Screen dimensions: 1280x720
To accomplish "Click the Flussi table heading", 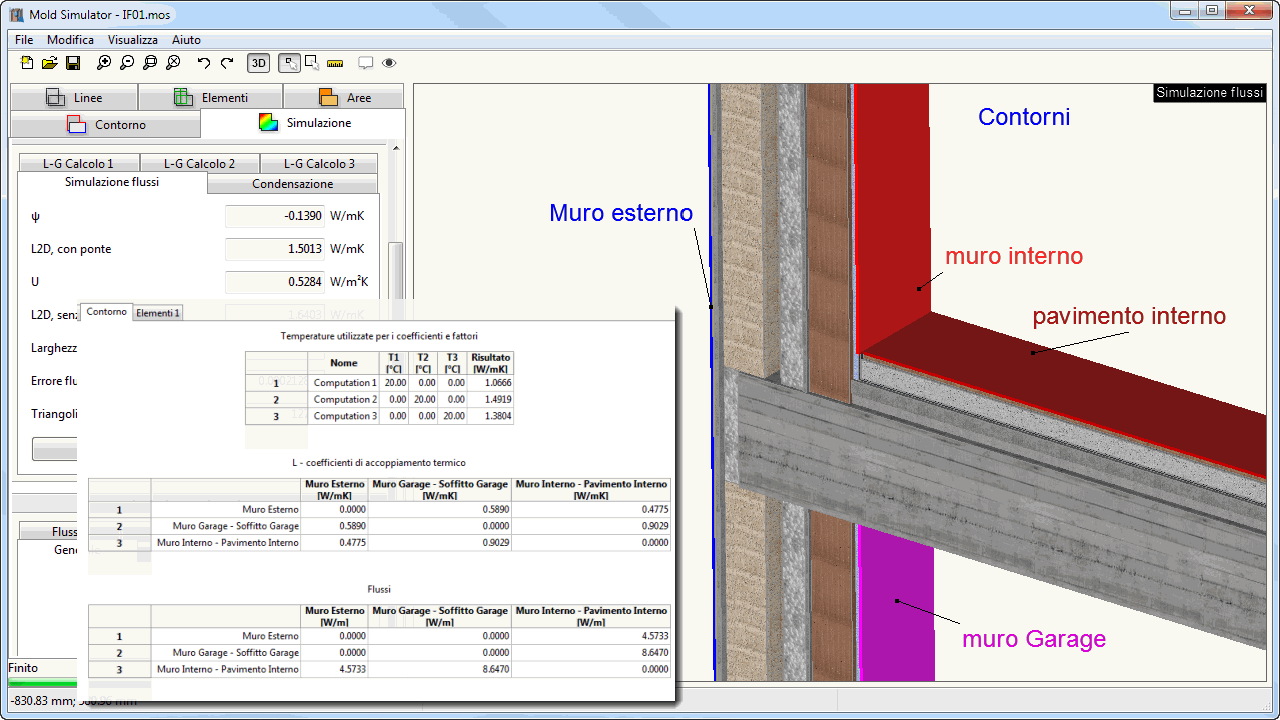I will click(x=379, y=589).
